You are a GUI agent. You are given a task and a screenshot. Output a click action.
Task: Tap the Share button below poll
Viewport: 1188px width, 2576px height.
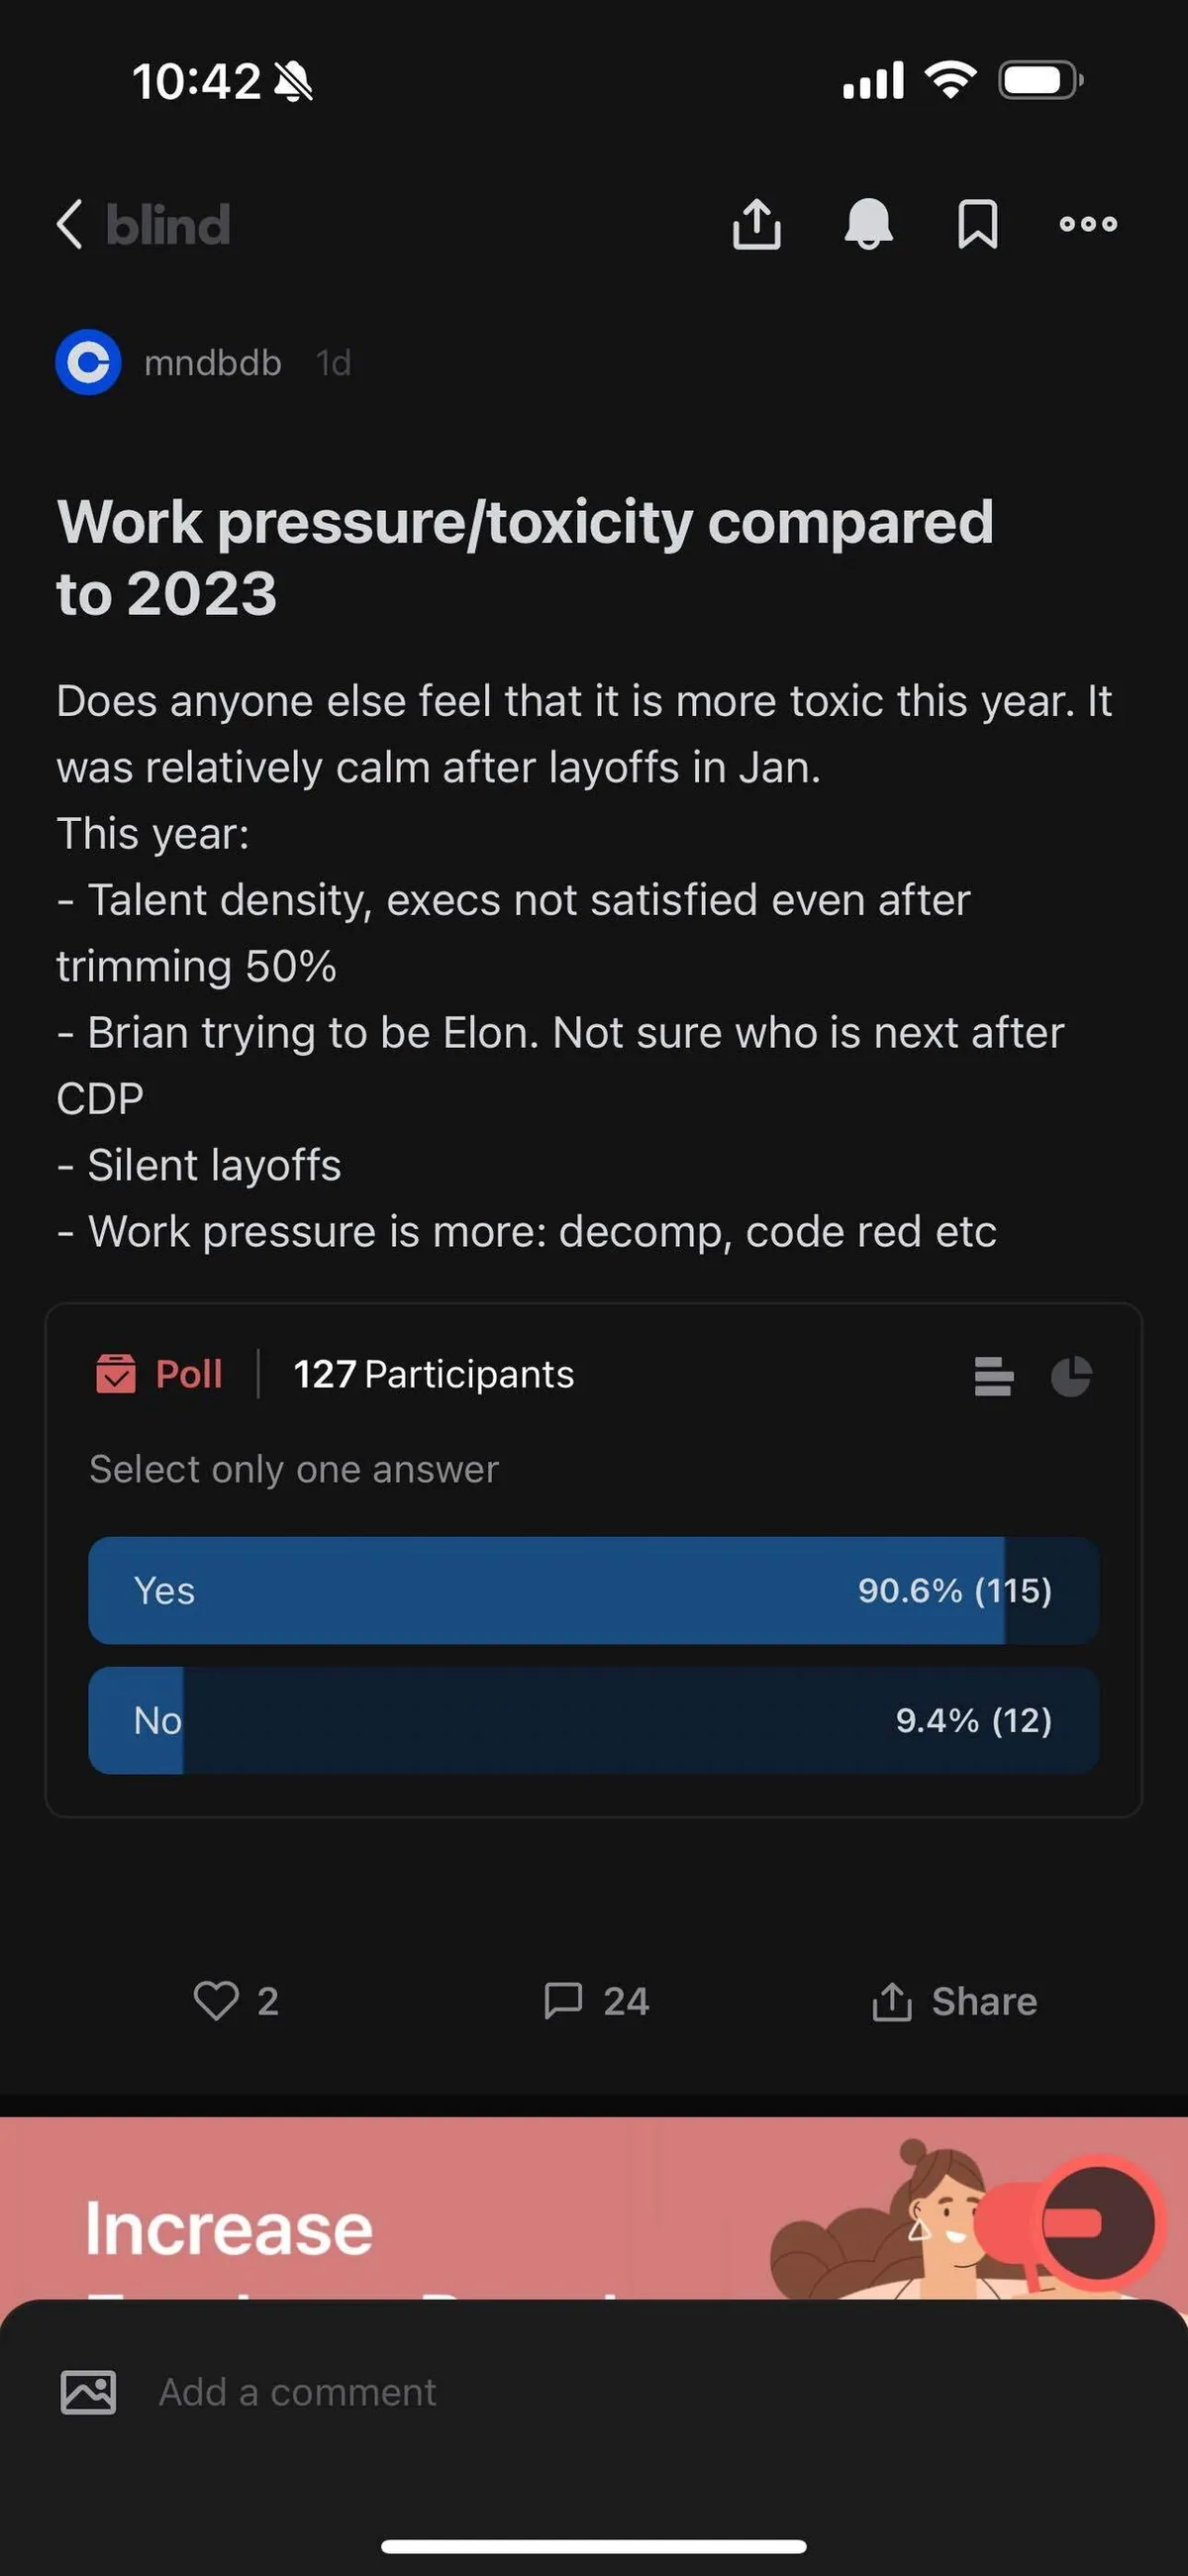point(955,2001)
